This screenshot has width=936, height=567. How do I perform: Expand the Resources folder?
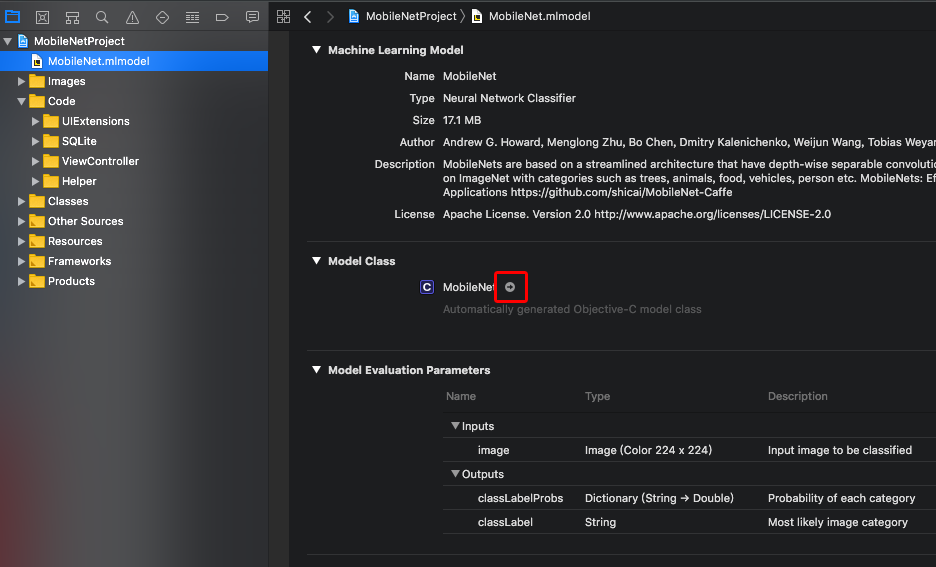click(21, 241)
